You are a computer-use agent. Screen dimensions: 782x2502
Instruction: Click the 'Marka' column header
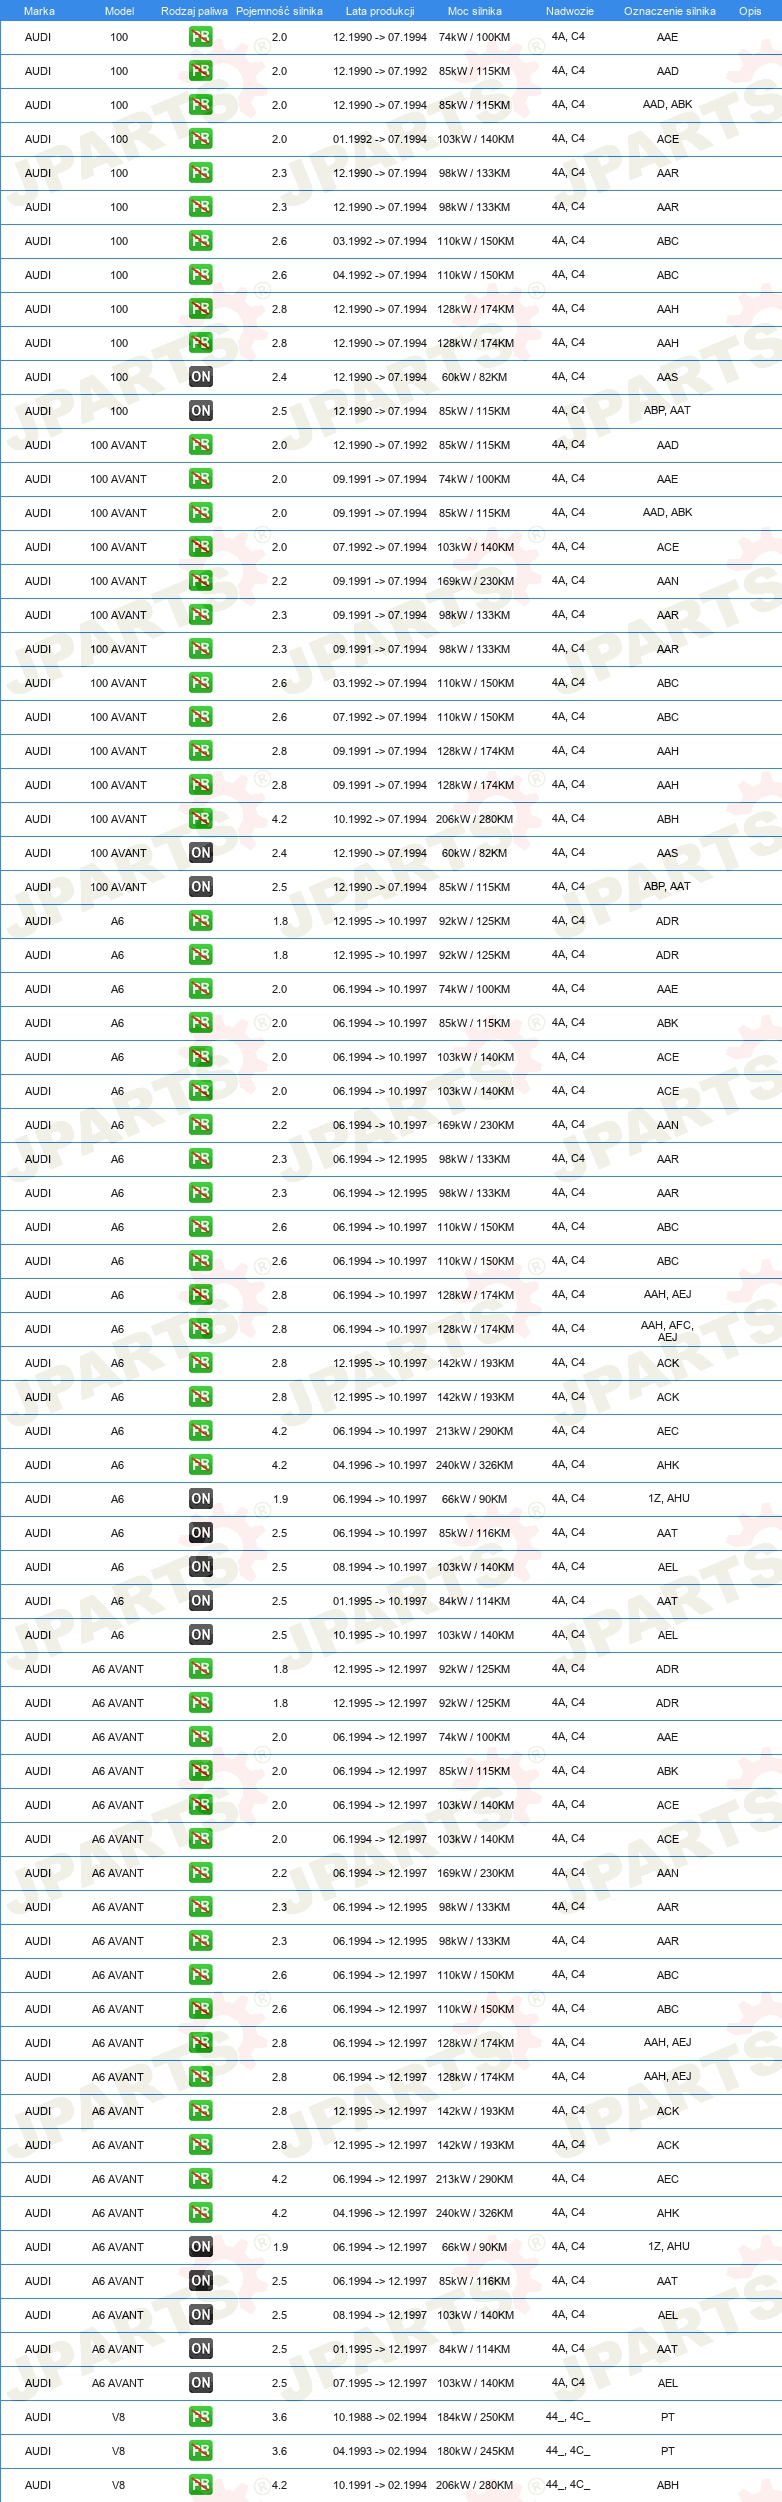click(39, 11)
